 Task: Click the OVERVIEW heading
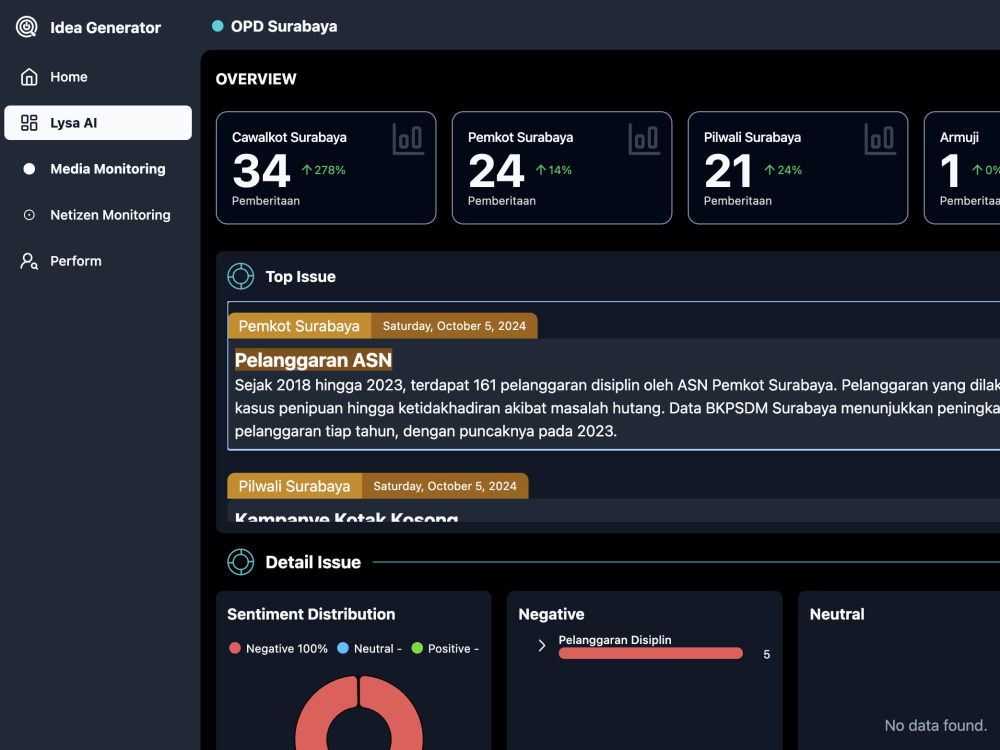[x=256, y=79]
